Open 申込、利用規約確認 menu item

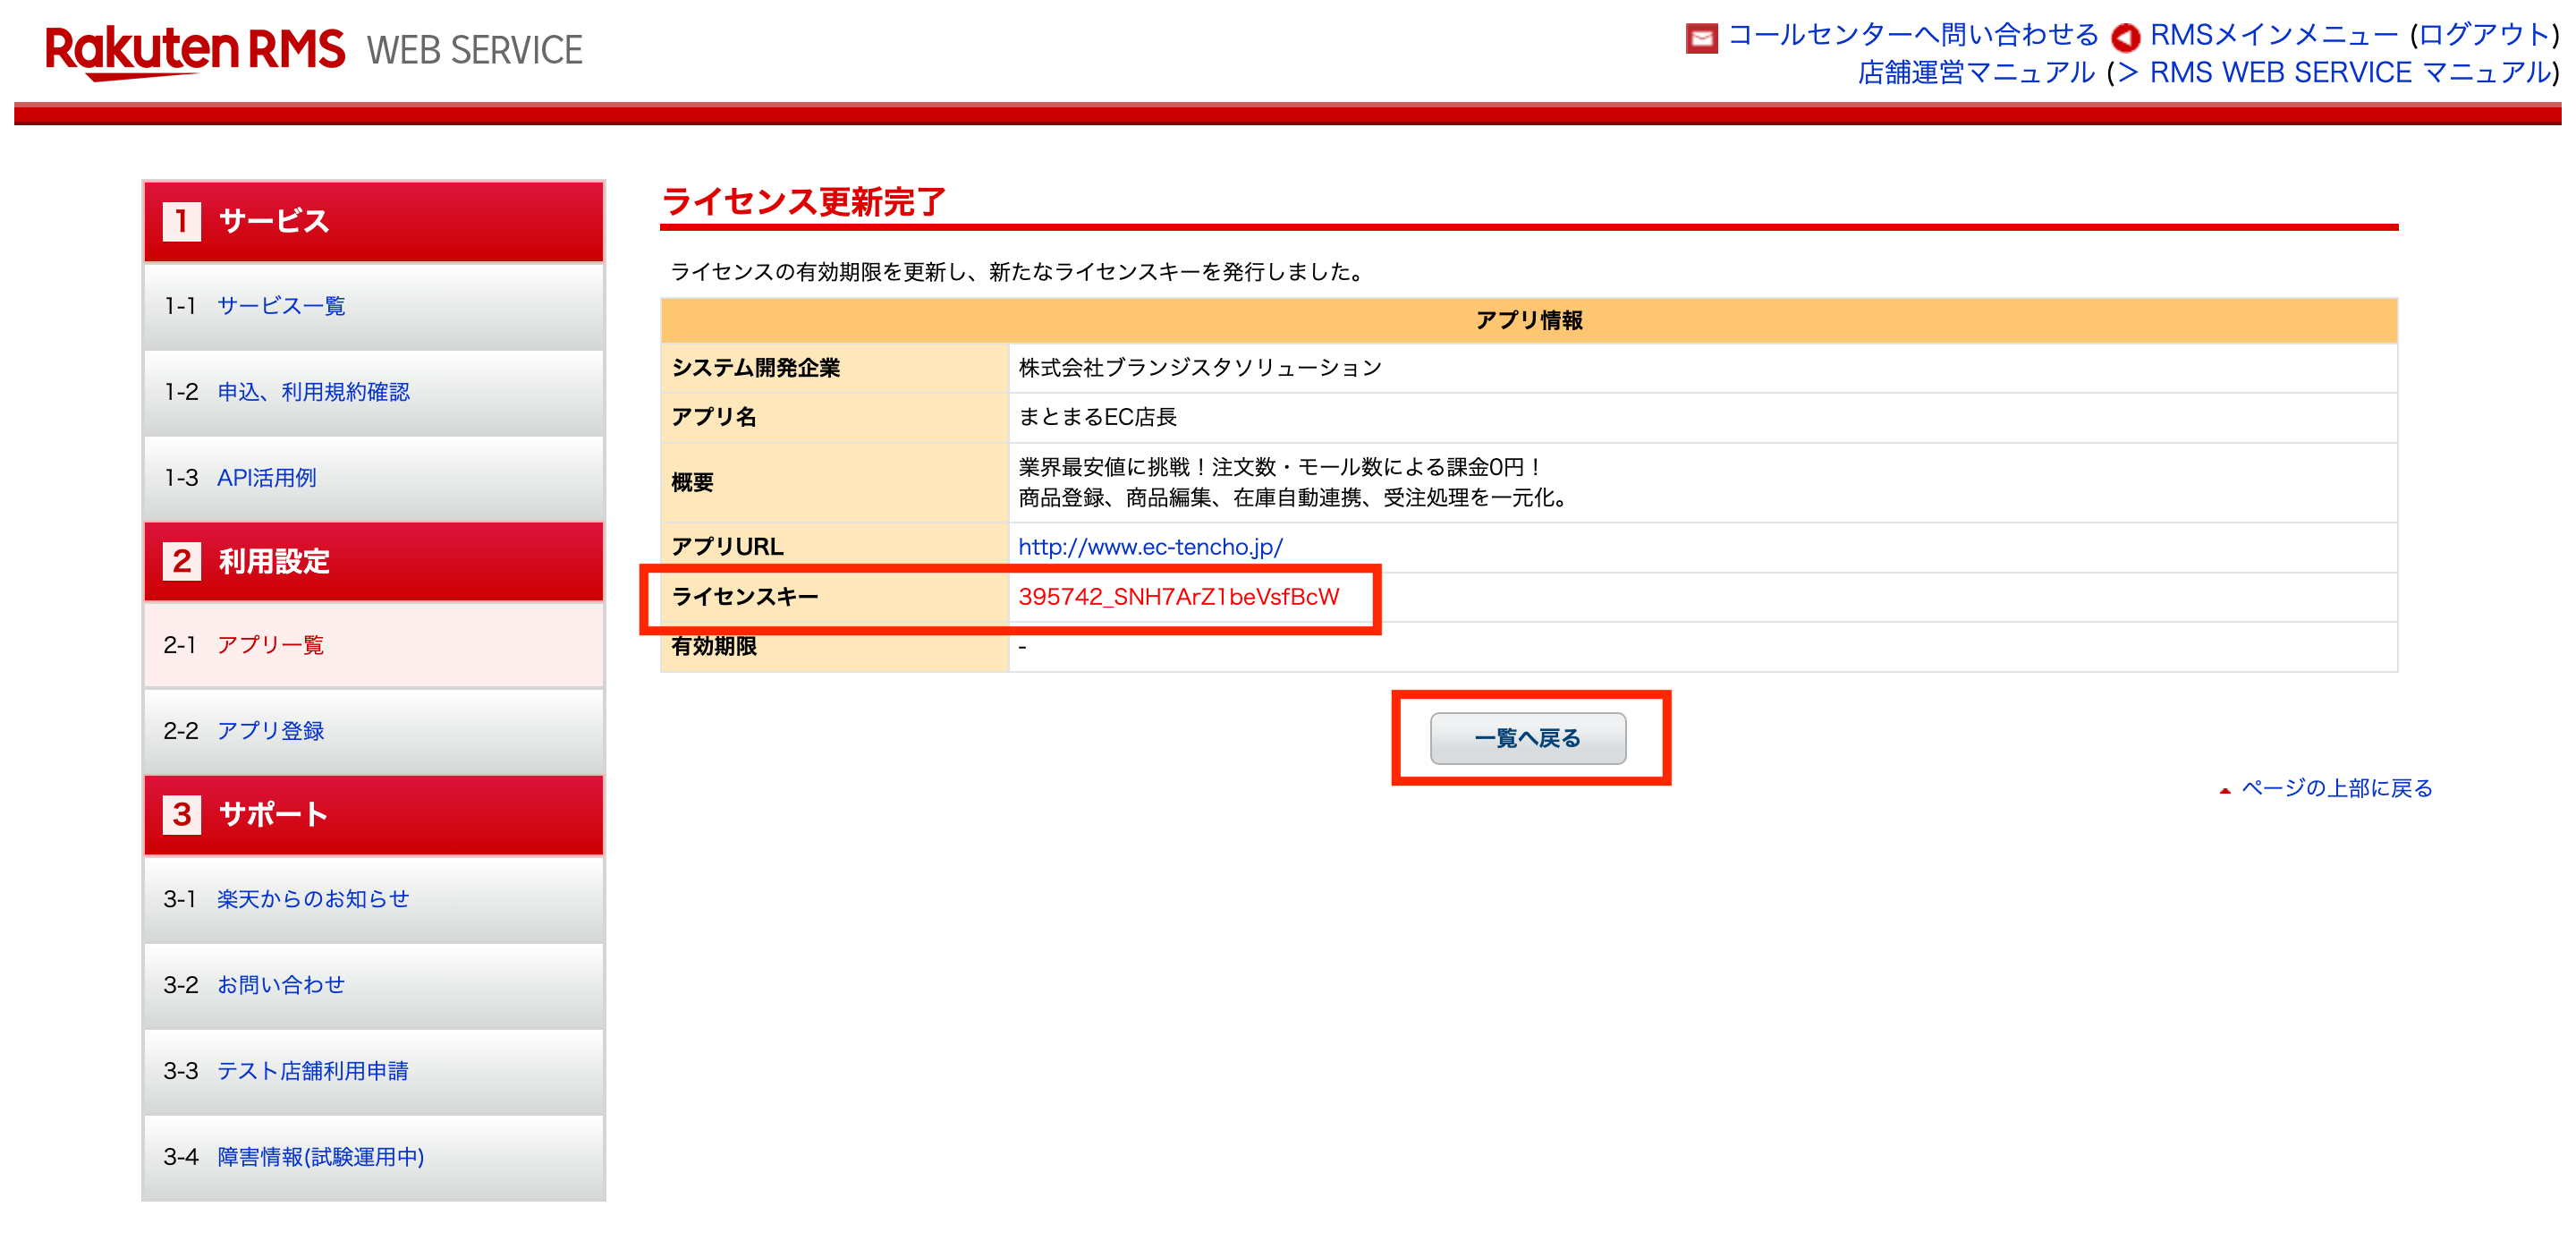313,392
